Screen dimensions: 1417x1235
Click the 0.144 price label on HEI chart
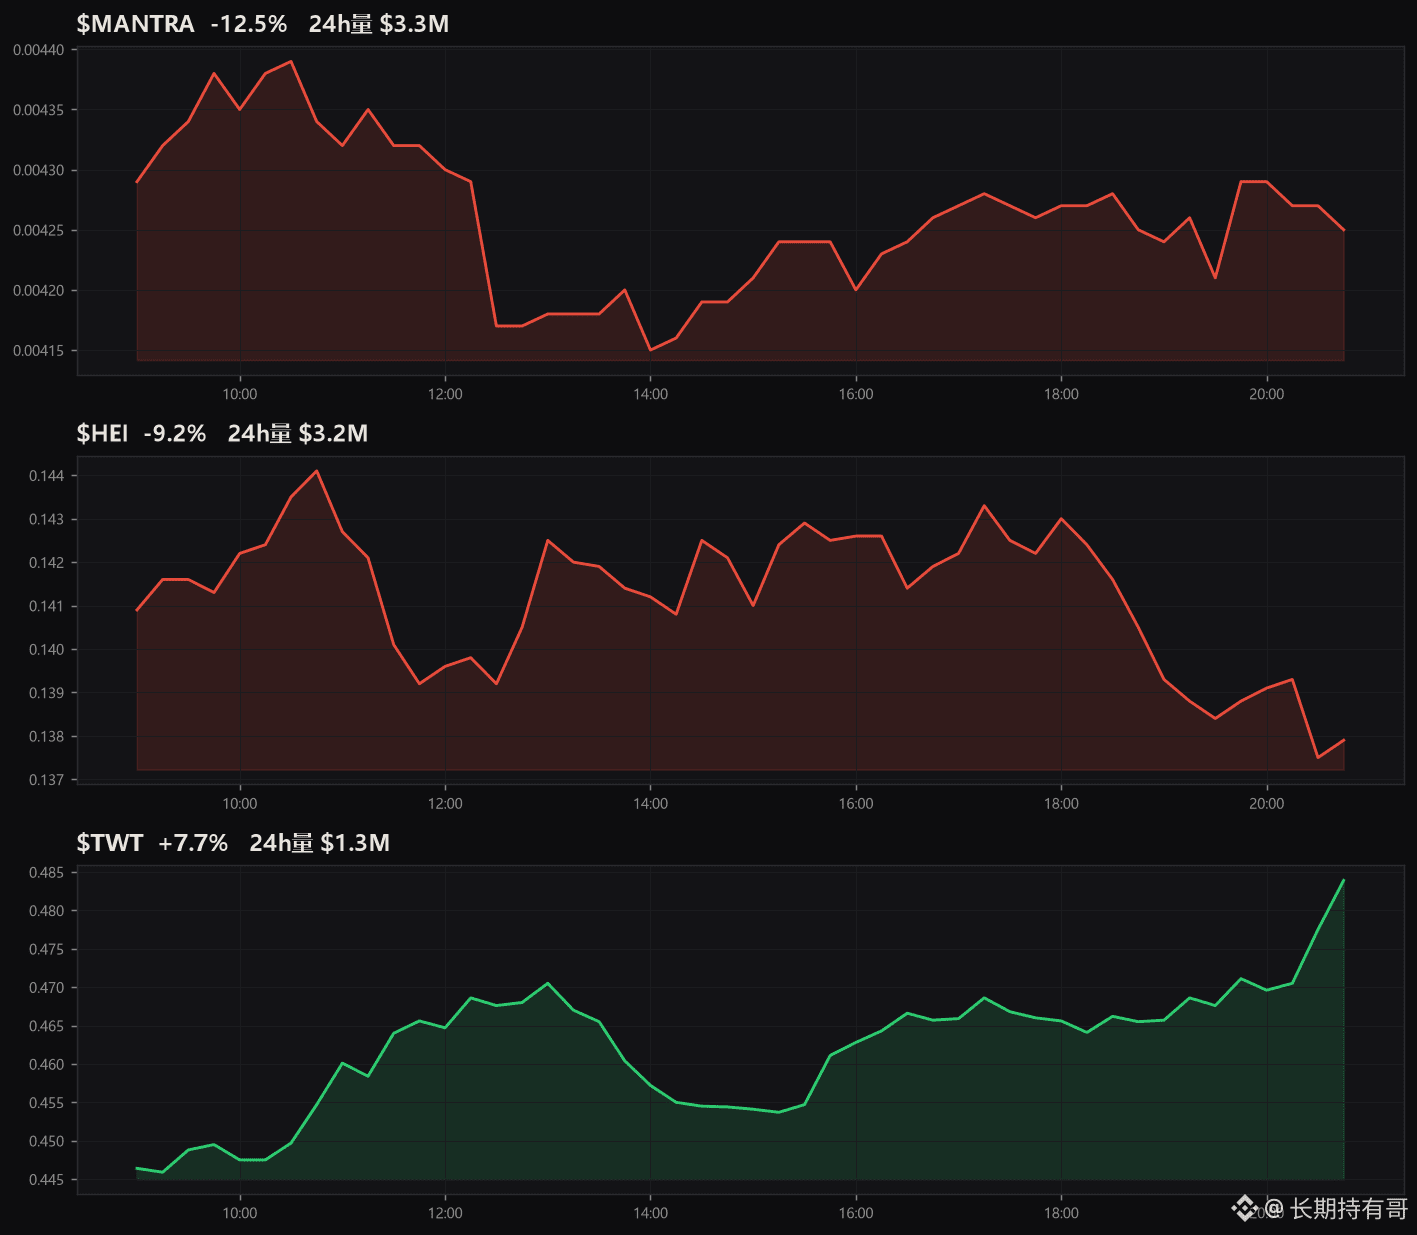pos(46,476)
